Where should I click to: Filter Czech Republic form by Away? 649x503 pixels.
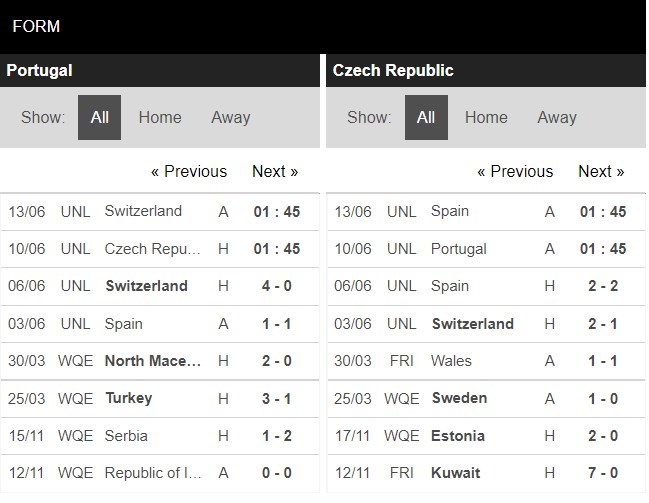pyautogui.click(x=557, y=117)
